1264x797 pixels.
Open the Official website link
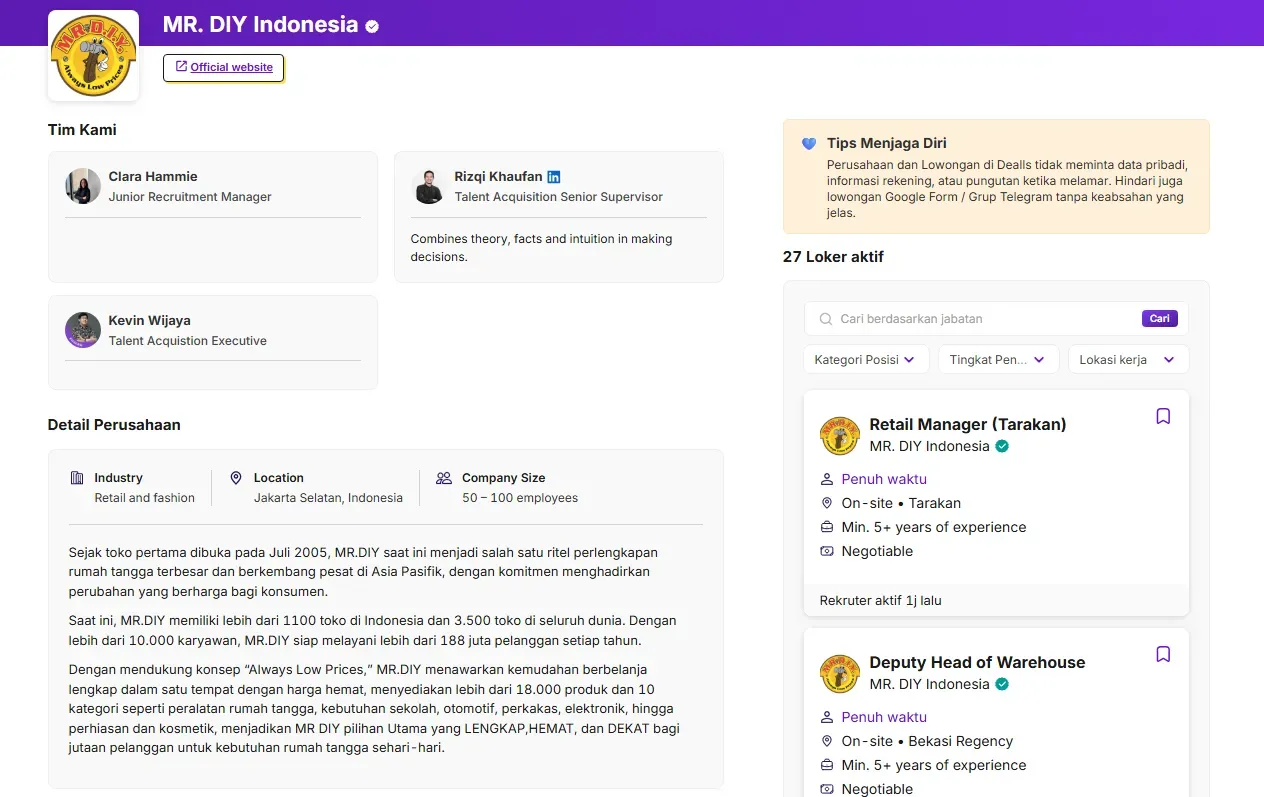(224, 67)
